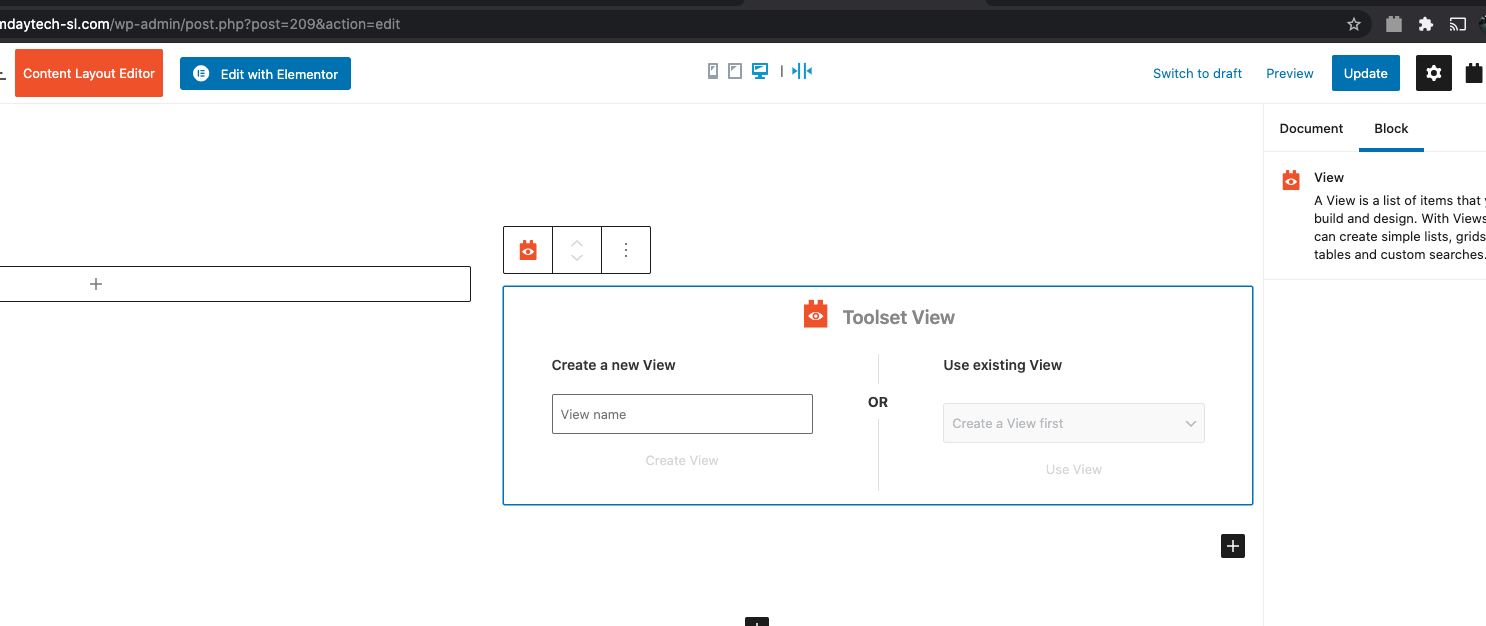
Task: Click the blue column-width arrows icon
Action: coord(802,71)
